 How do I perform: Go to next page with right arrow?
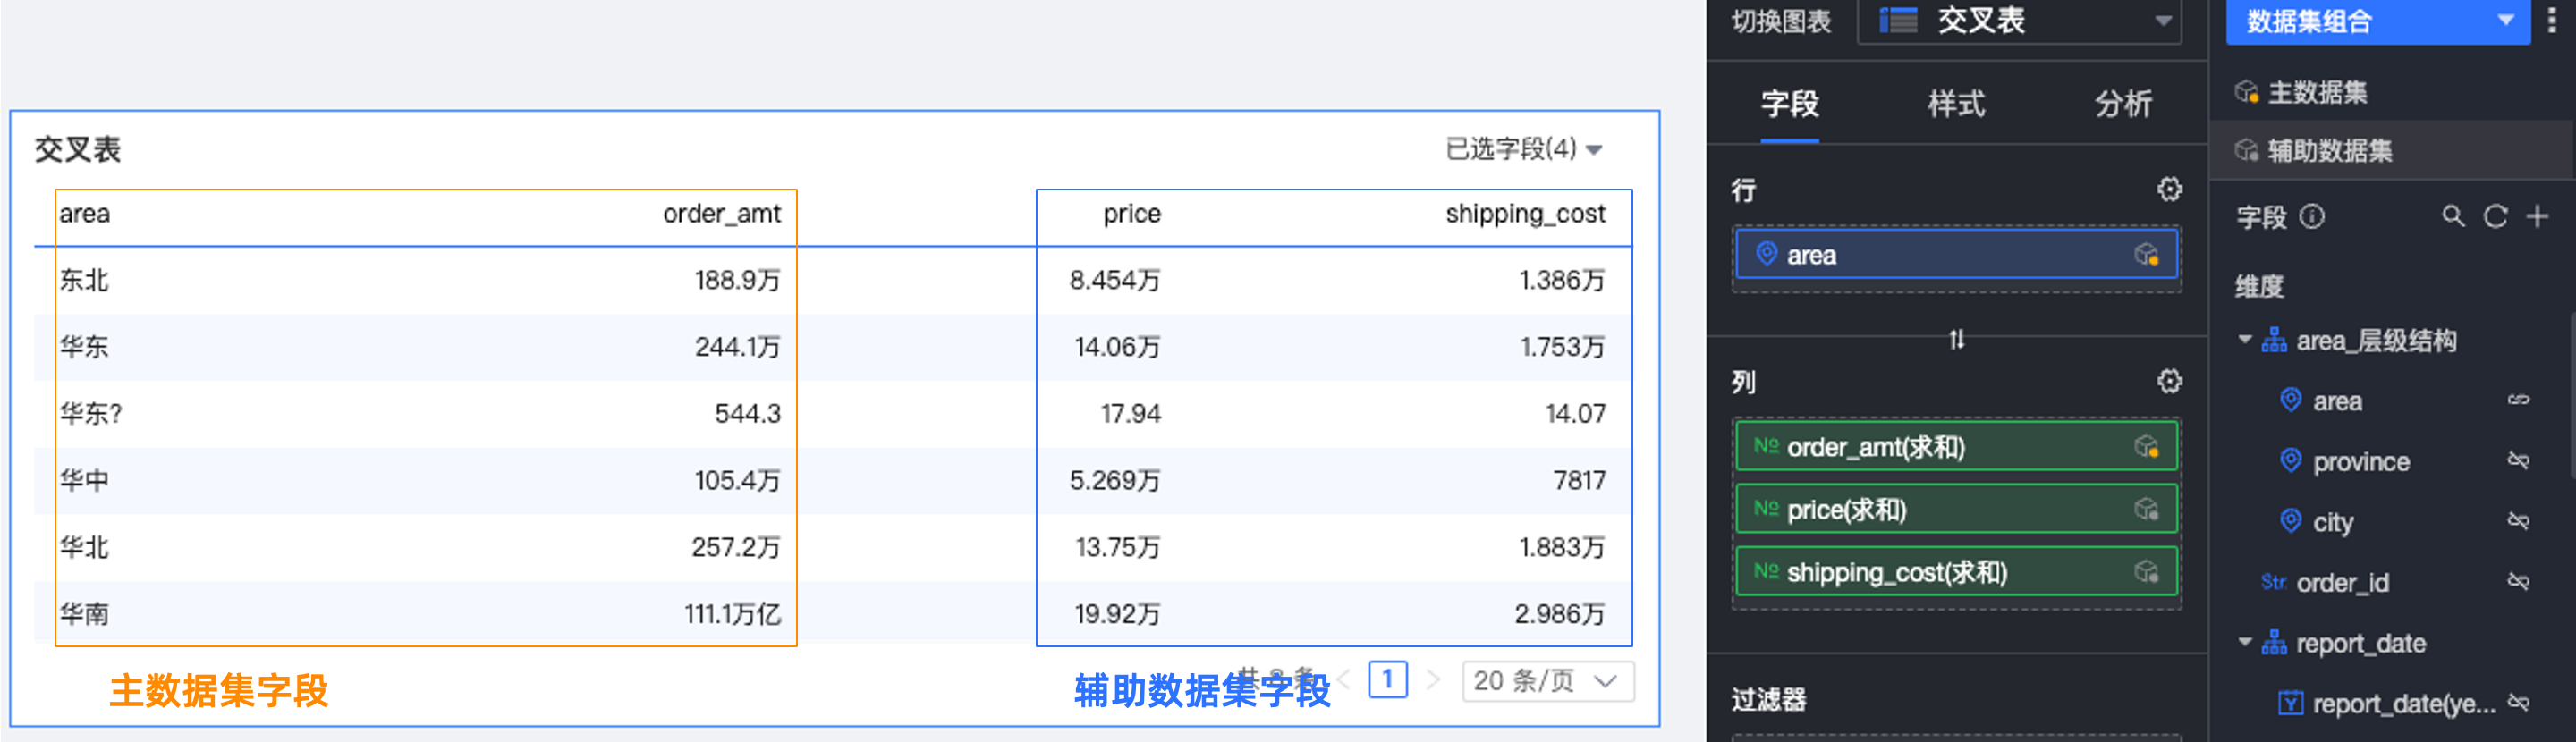(x=1433, y=680)
